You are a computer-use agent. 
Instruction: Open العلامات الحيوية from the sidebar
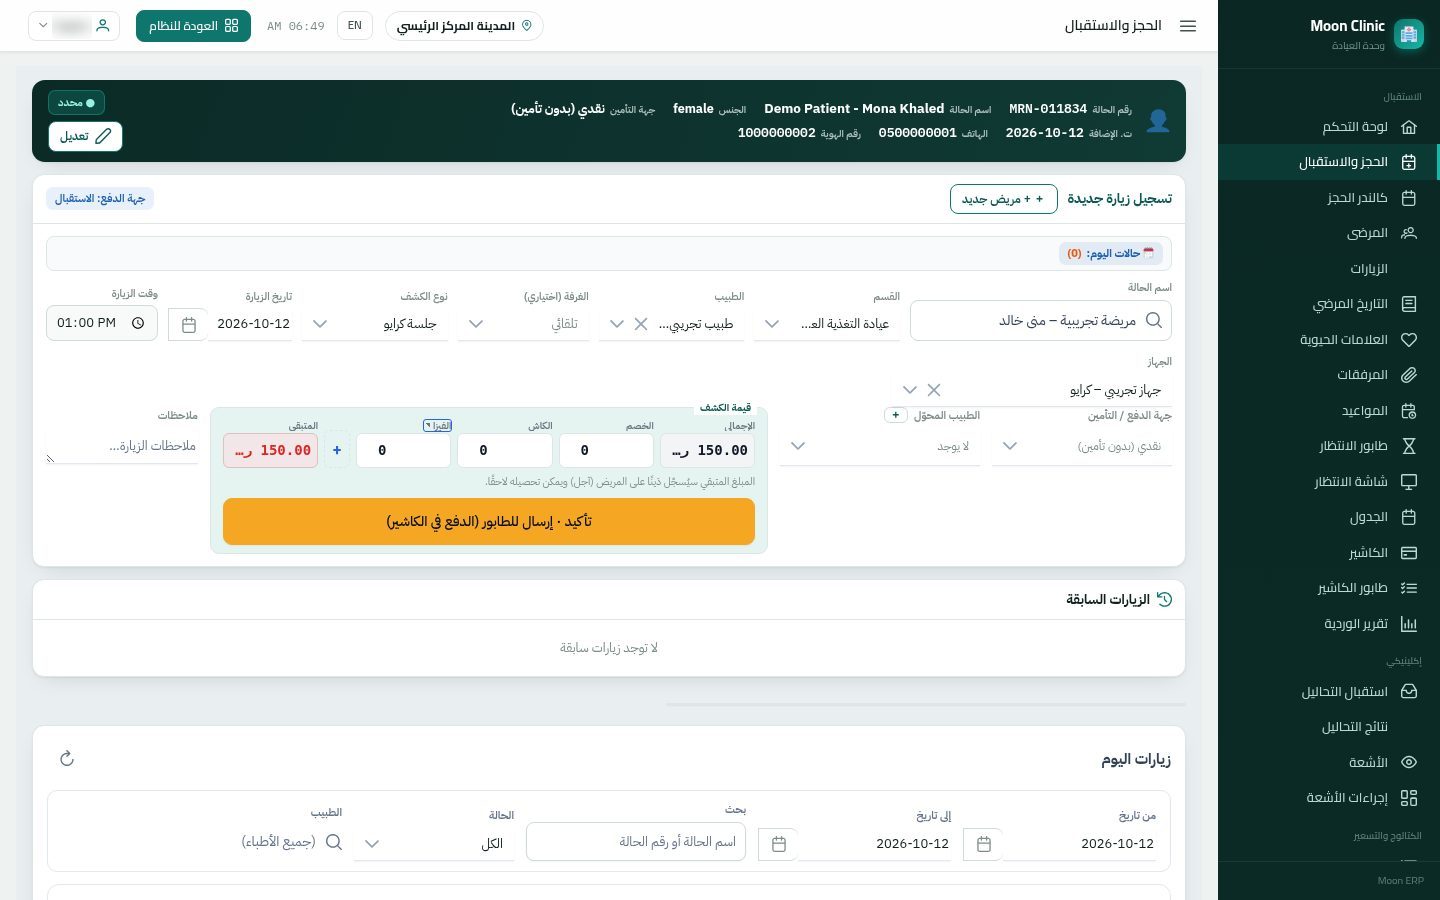coord(1328,340)
